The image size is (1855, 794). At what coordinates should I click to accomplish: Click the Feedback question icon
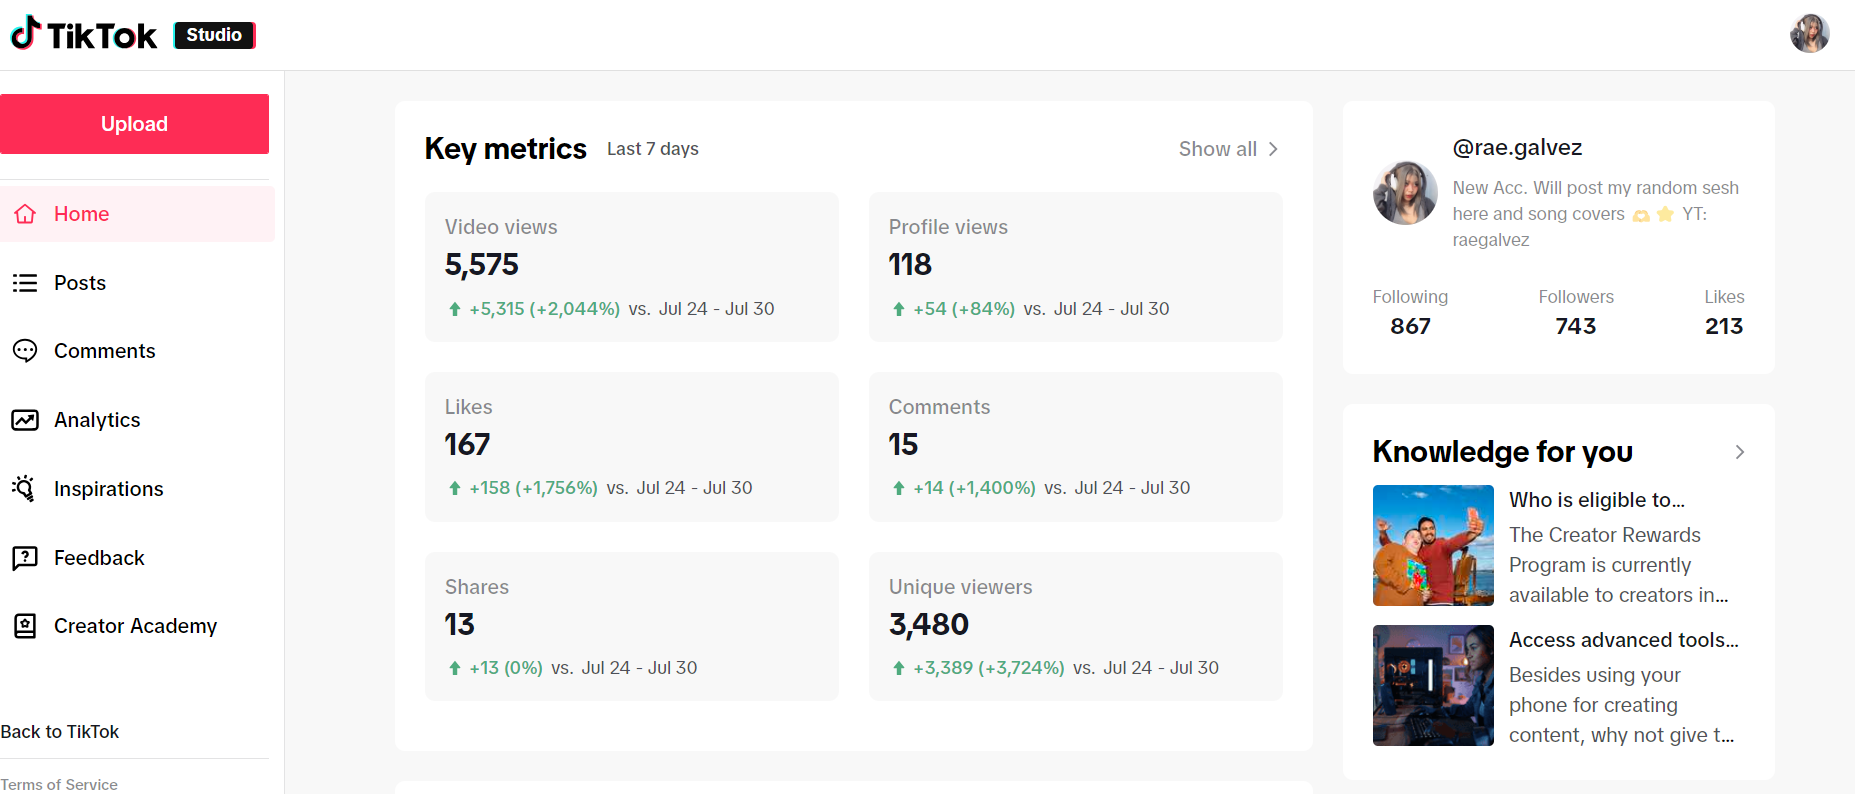coord(25,558)
